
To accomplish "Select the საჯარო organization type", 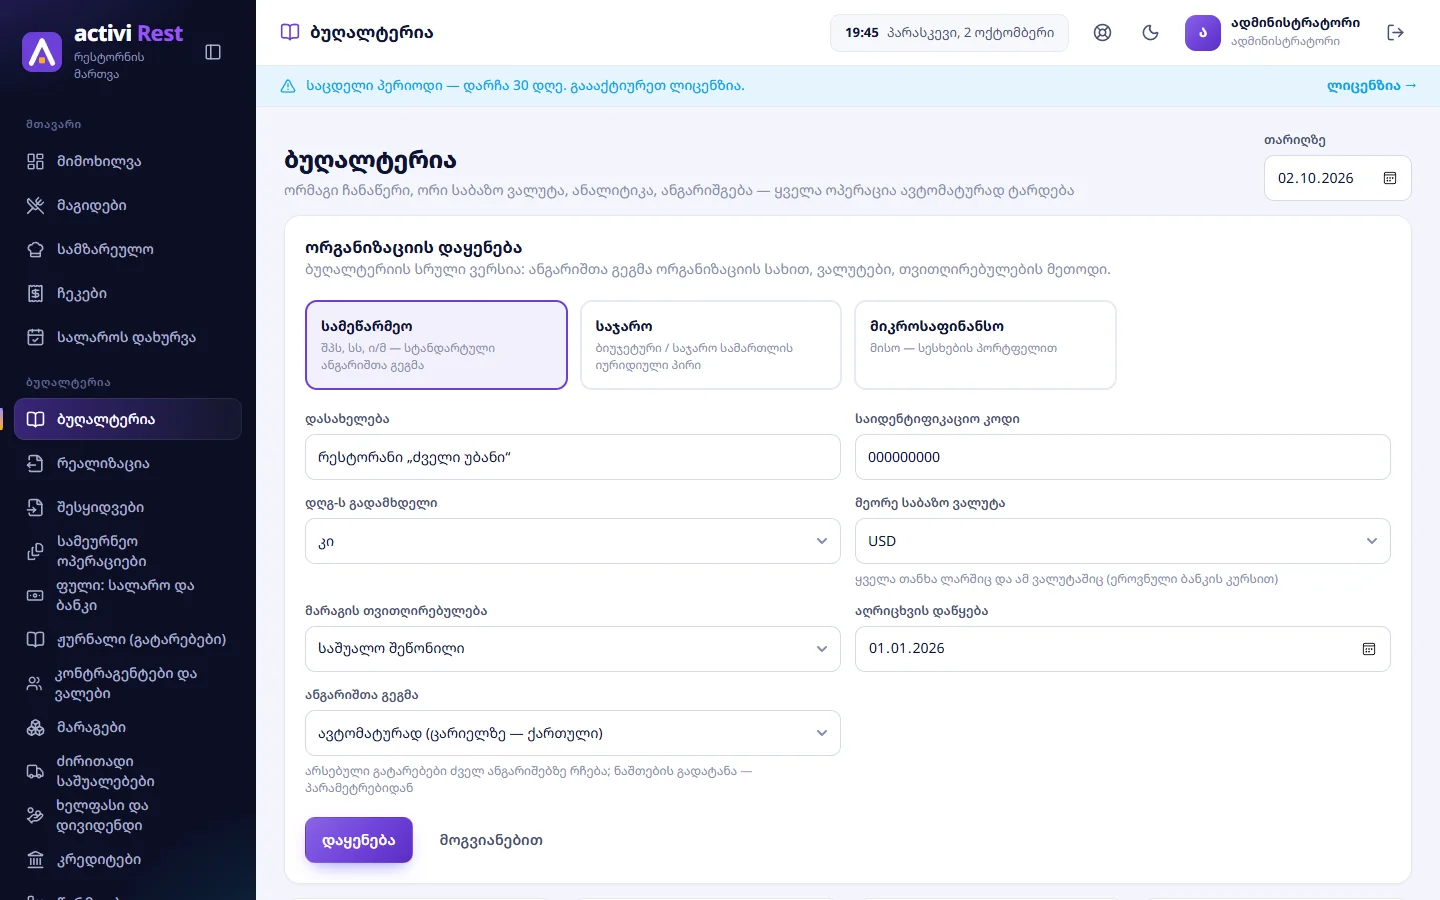I will 711,345.
